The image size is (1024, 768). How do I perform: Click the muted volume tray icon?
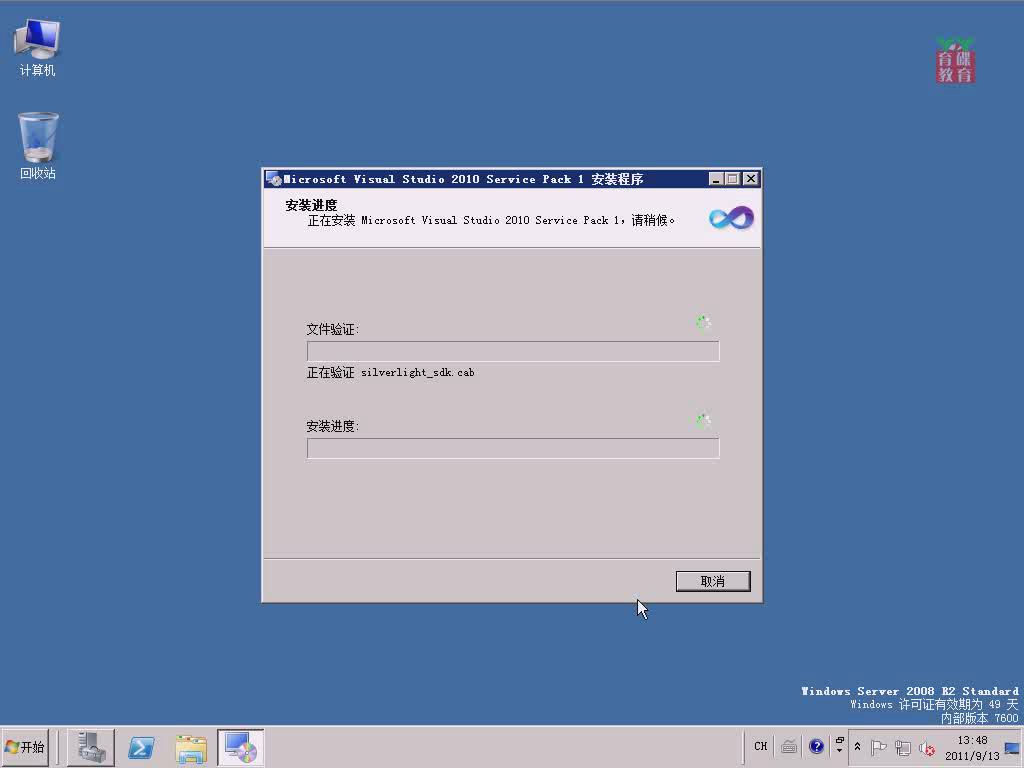click(x=927, y=747)
